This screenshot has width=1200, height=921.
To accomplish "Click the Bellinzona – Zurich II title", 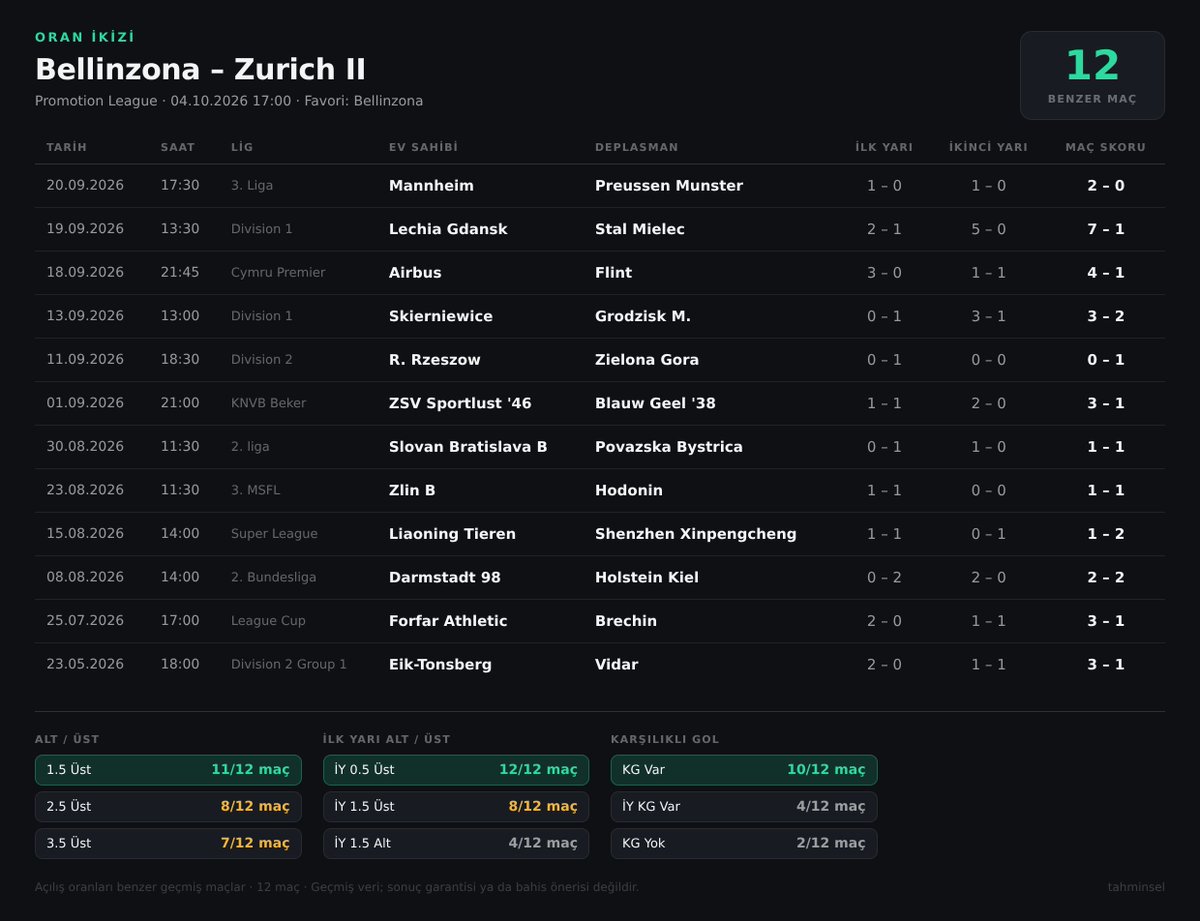I will click(x=200, y=69).
